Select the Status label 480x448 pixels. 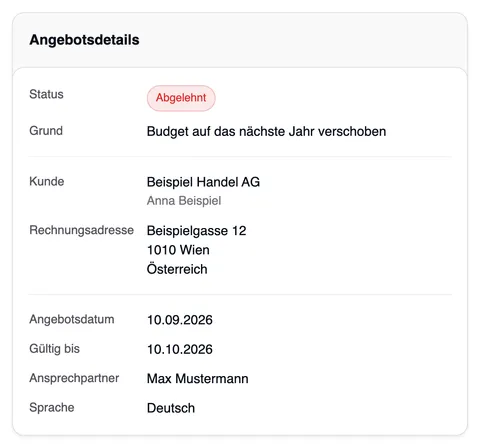click(46, 94)
